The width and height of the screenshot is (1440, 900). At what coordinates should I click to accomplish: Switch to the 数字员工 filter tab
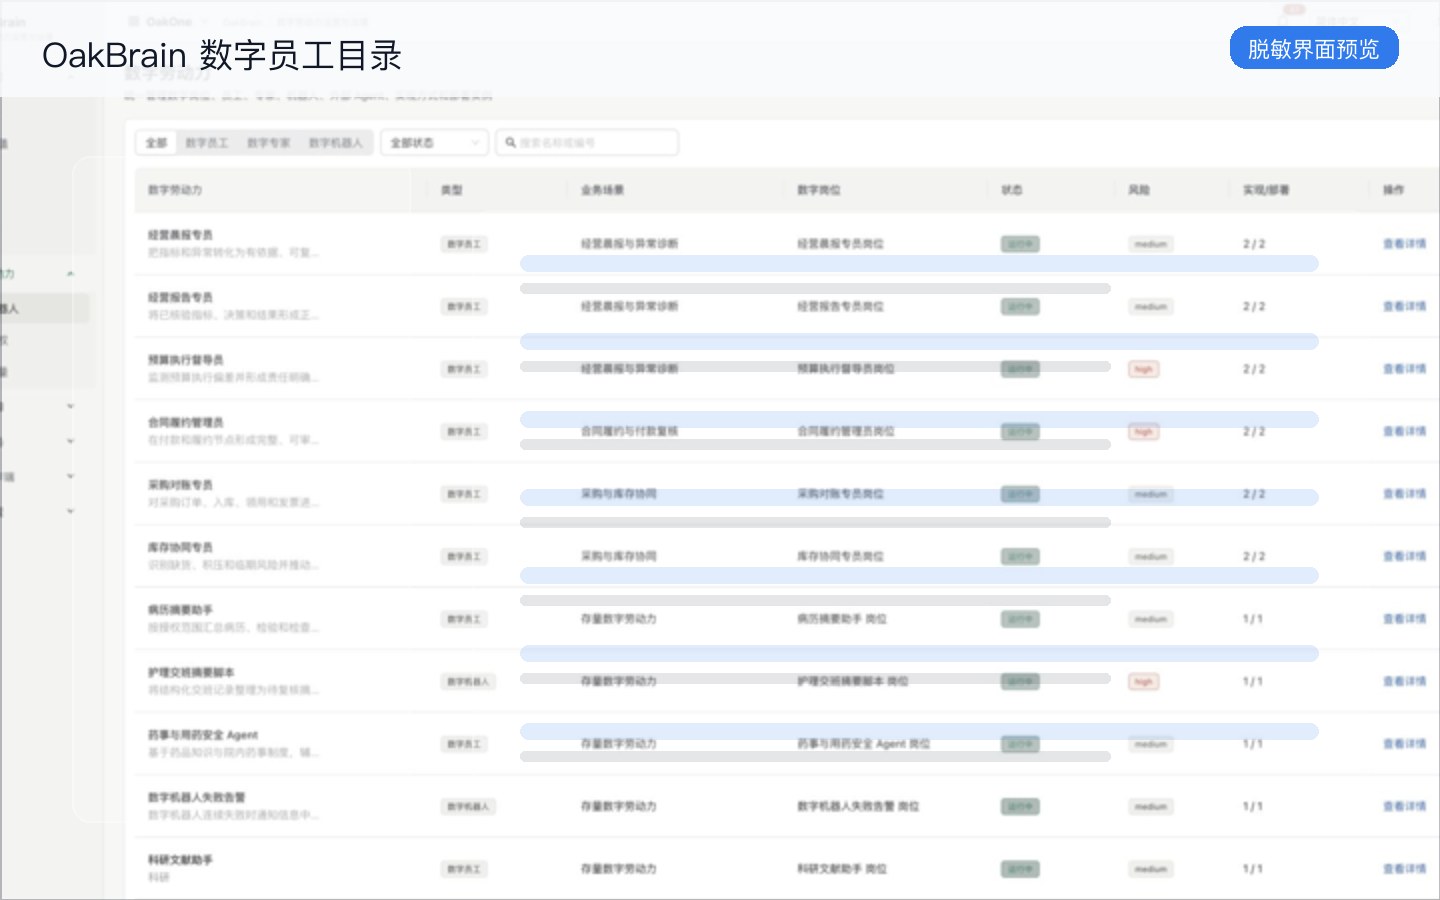click(x=207, y=143)
